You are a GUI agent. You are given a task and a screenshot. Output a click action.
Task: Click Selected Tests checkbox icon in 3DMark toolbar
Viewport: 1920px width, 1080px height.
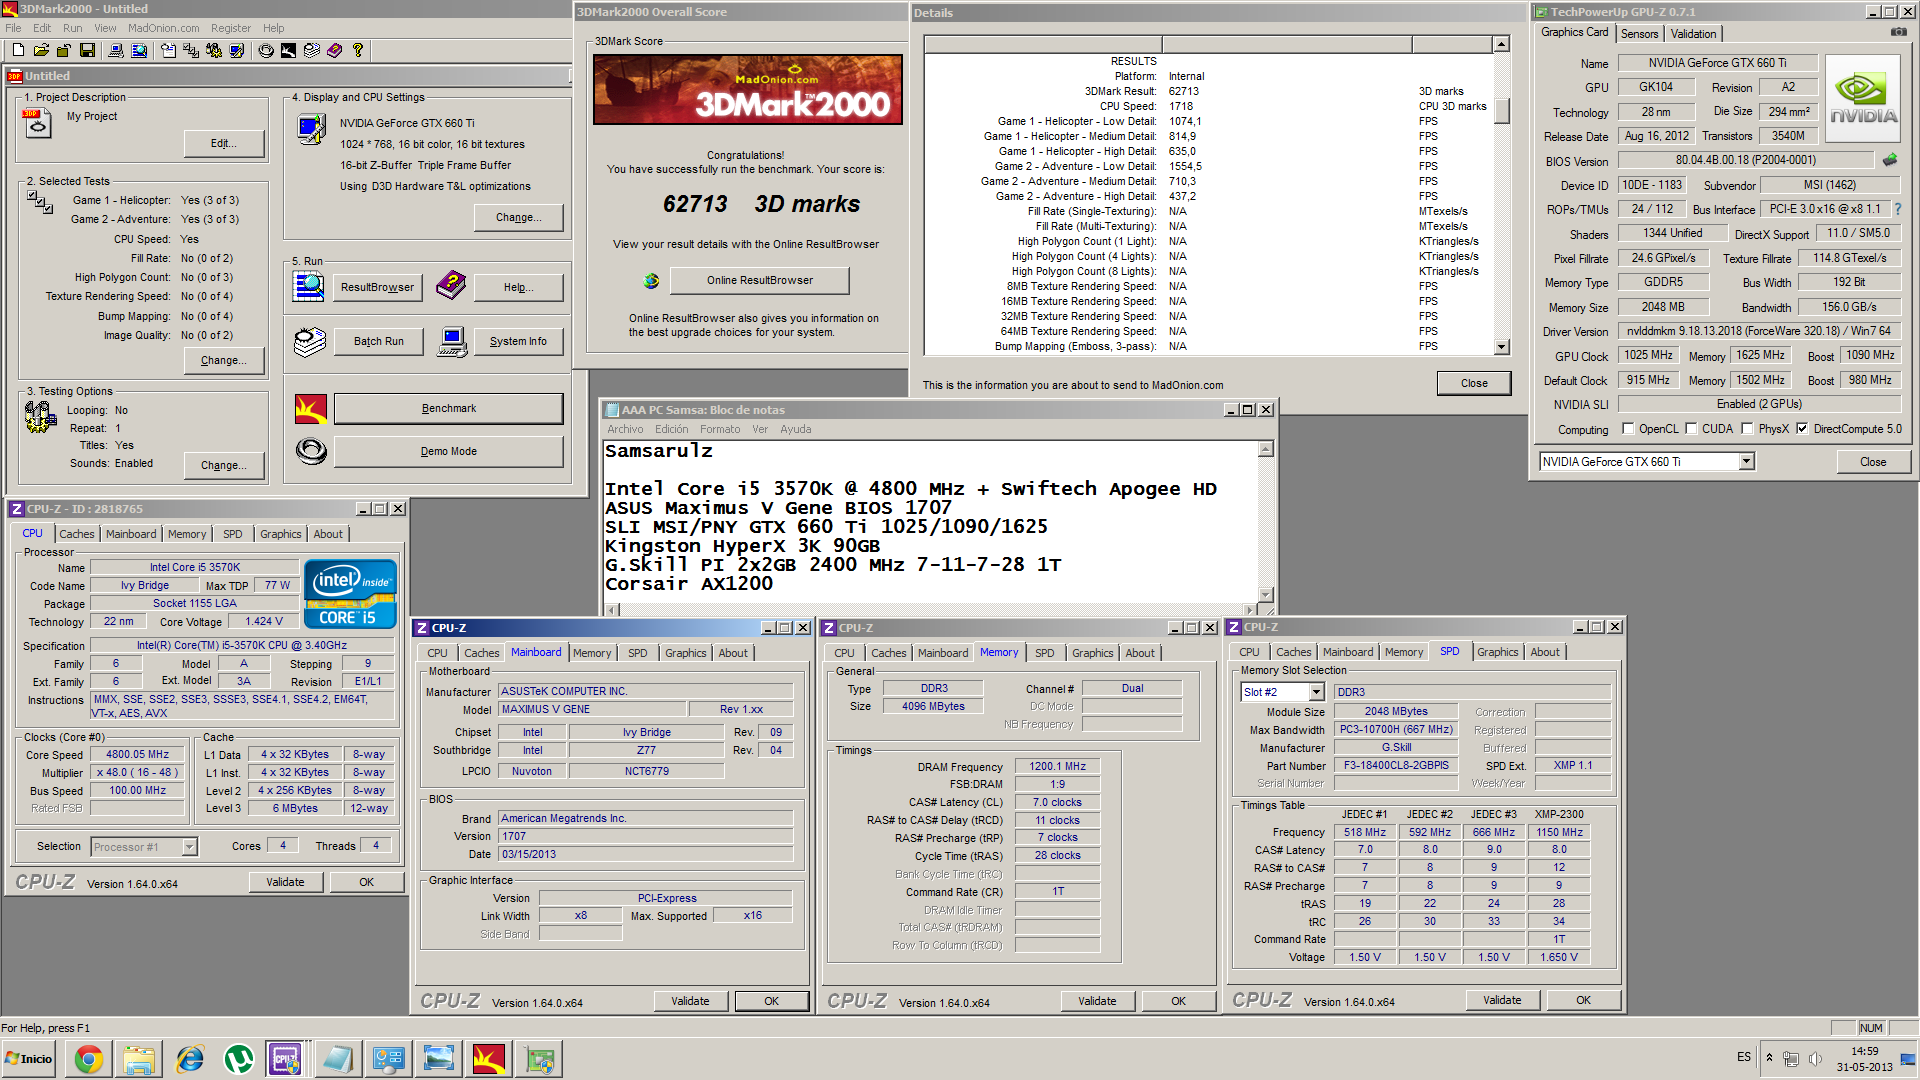coord(191,50)
